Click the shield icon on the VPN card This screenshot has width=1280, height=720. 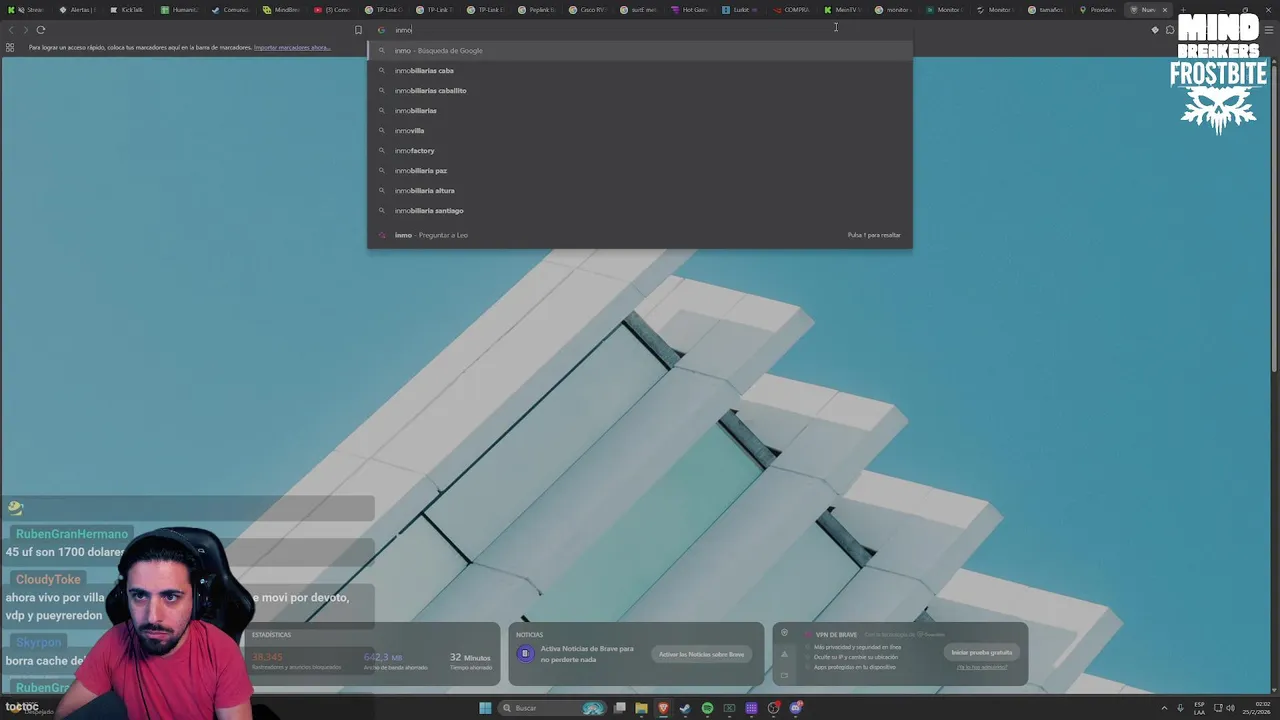[785, 633]
